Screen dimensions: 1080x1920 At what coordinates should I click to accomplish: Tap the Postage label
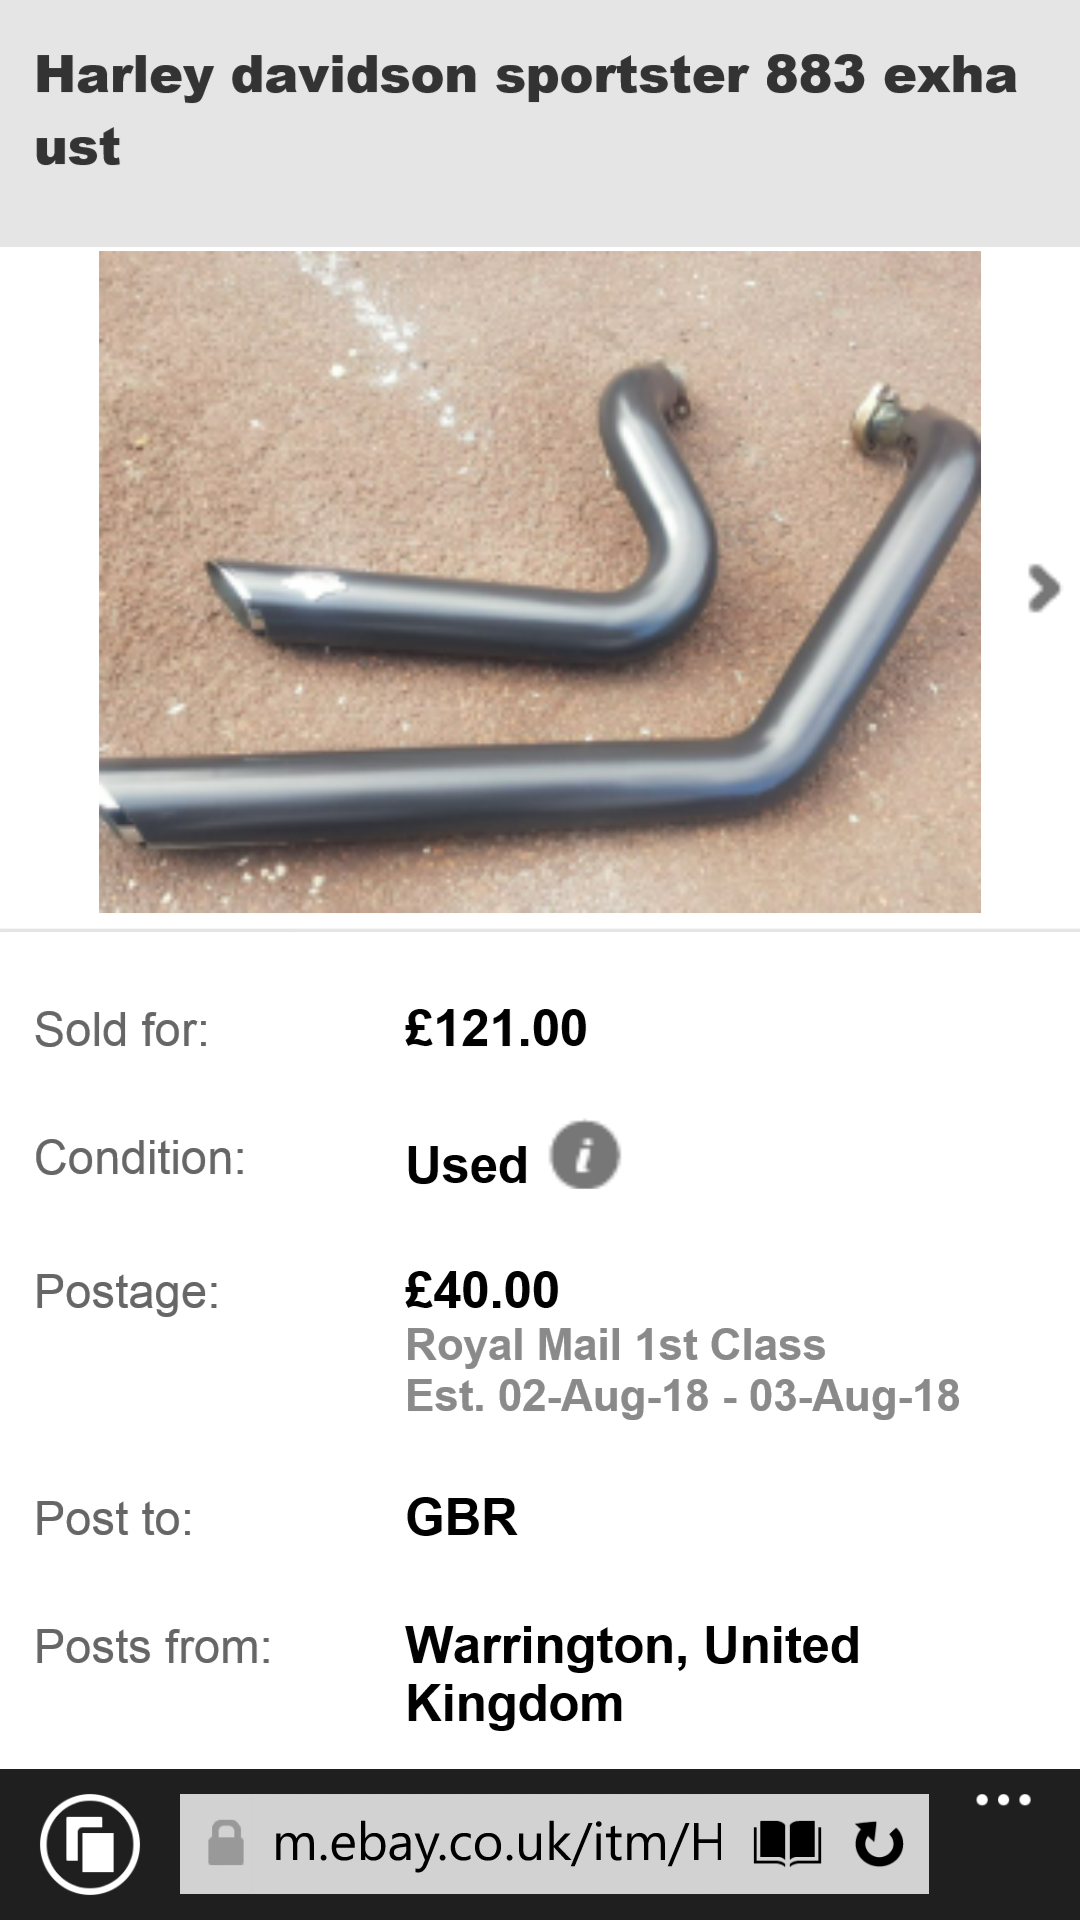(127, 1292)
